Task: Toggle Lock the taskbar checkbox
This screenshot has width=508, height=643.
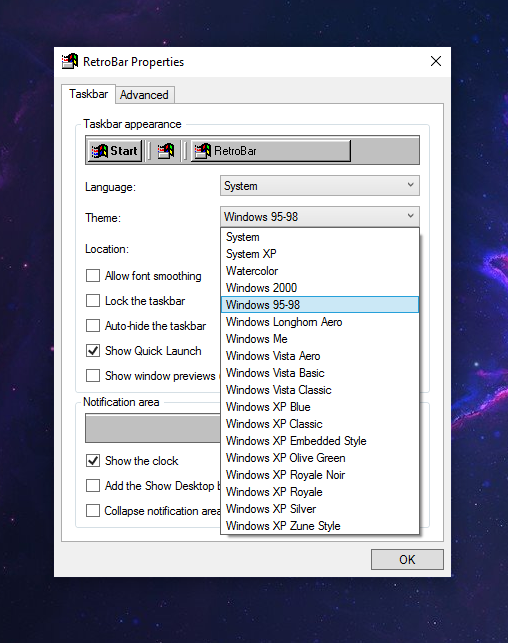Action: point(93,301)
